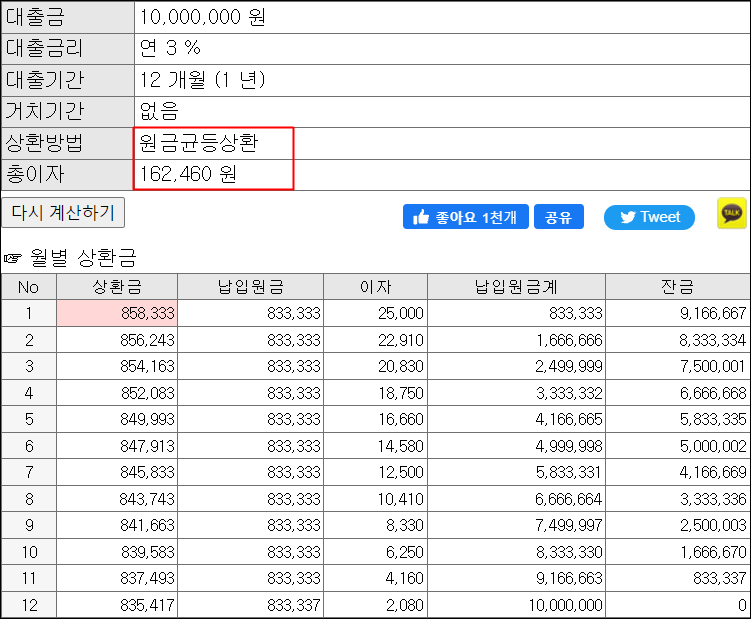The height and width of the screenshot is (619, 751).
Task: Select the 대출금리 value 연 3 %
Action: (170, 48)
